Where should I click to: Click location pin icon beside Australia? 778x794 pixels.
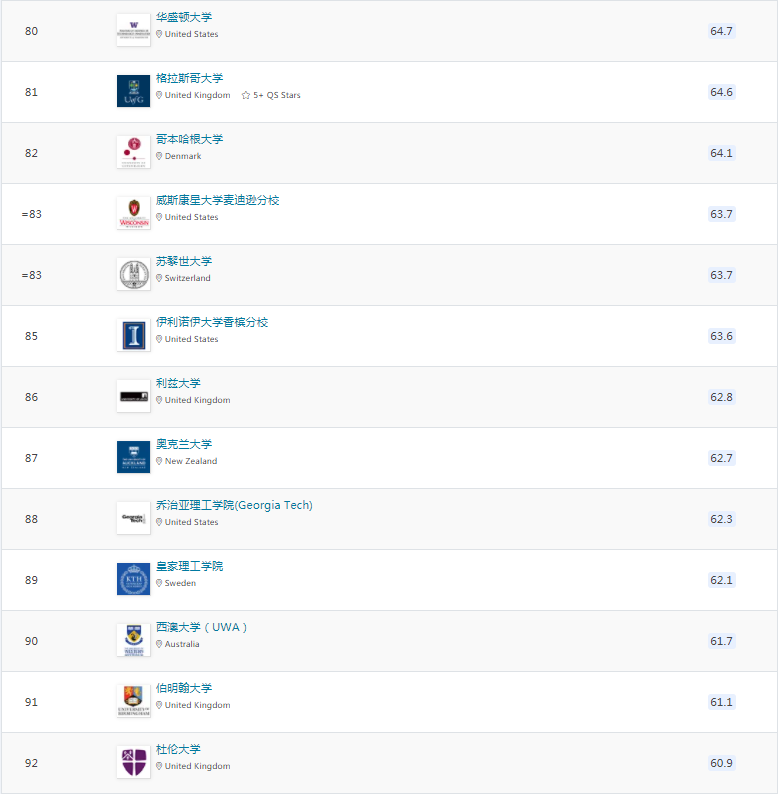(159, 644)
